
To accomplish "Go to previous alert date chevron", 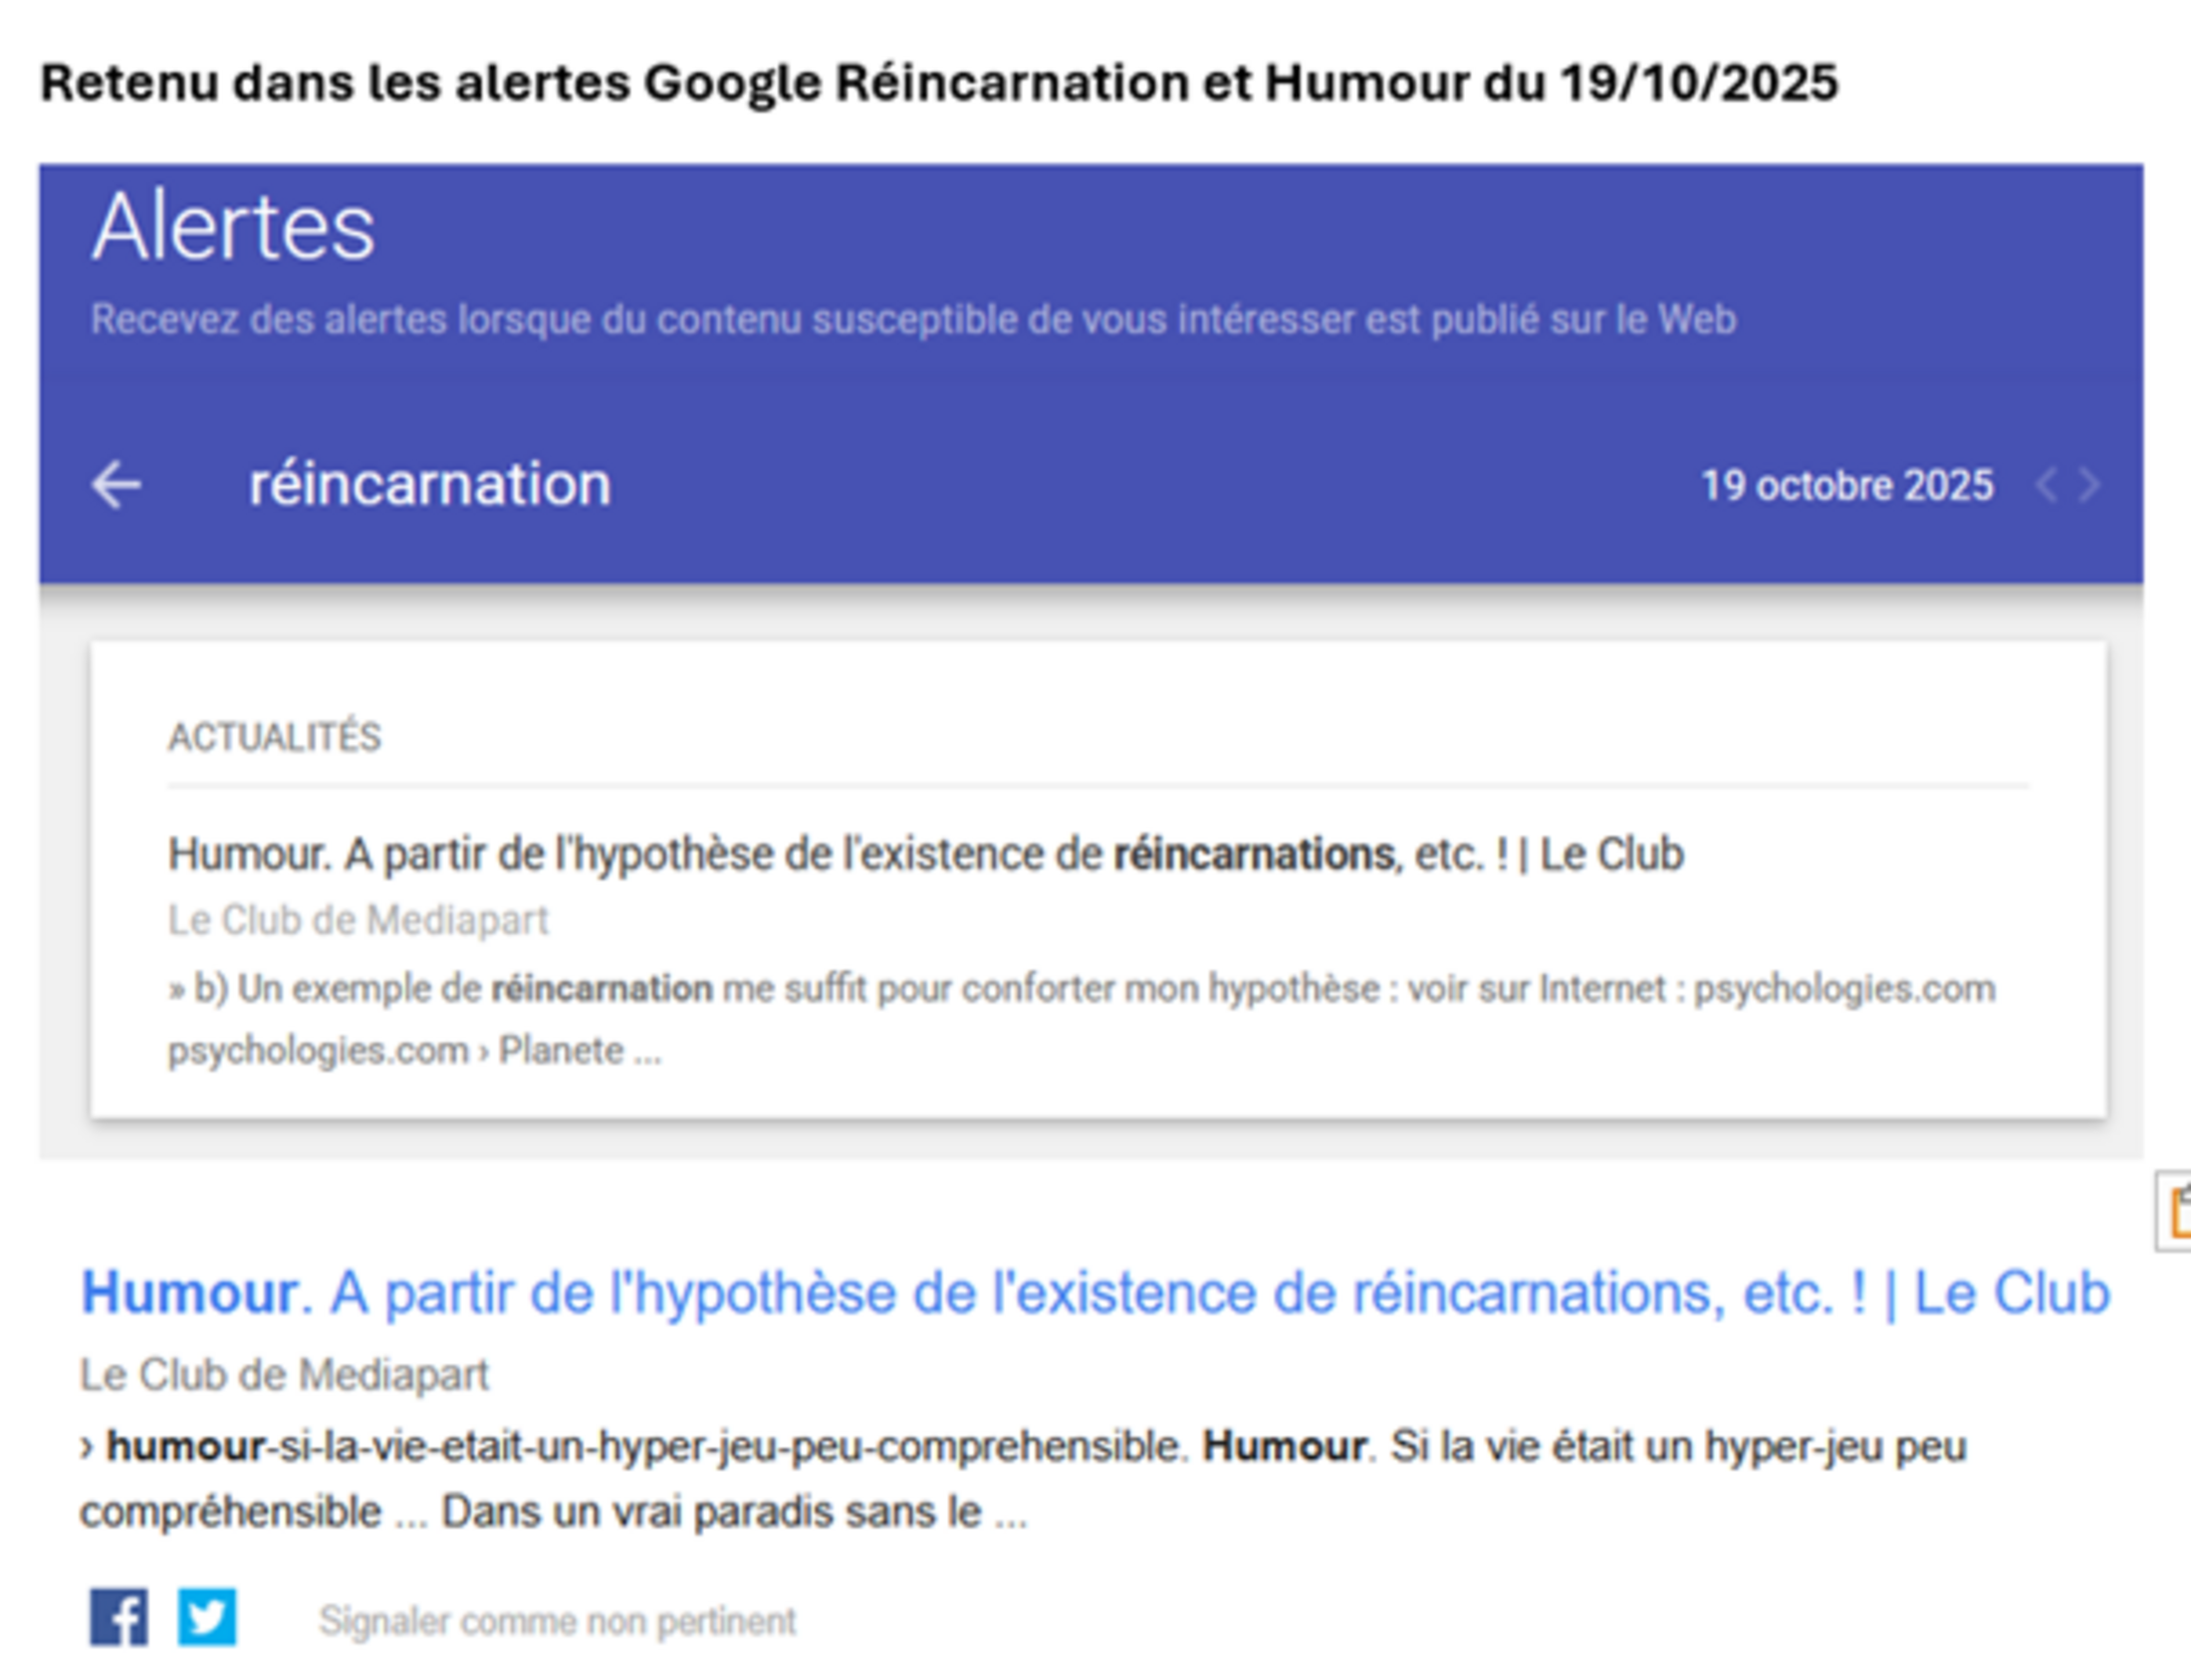I will coord(2047,486).
